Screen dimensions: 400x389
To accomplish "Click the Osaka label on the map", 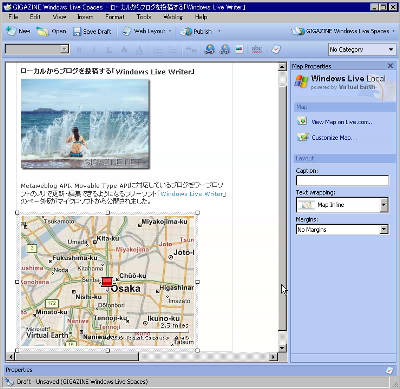I will pyautogui.click(x=125, y=289).
